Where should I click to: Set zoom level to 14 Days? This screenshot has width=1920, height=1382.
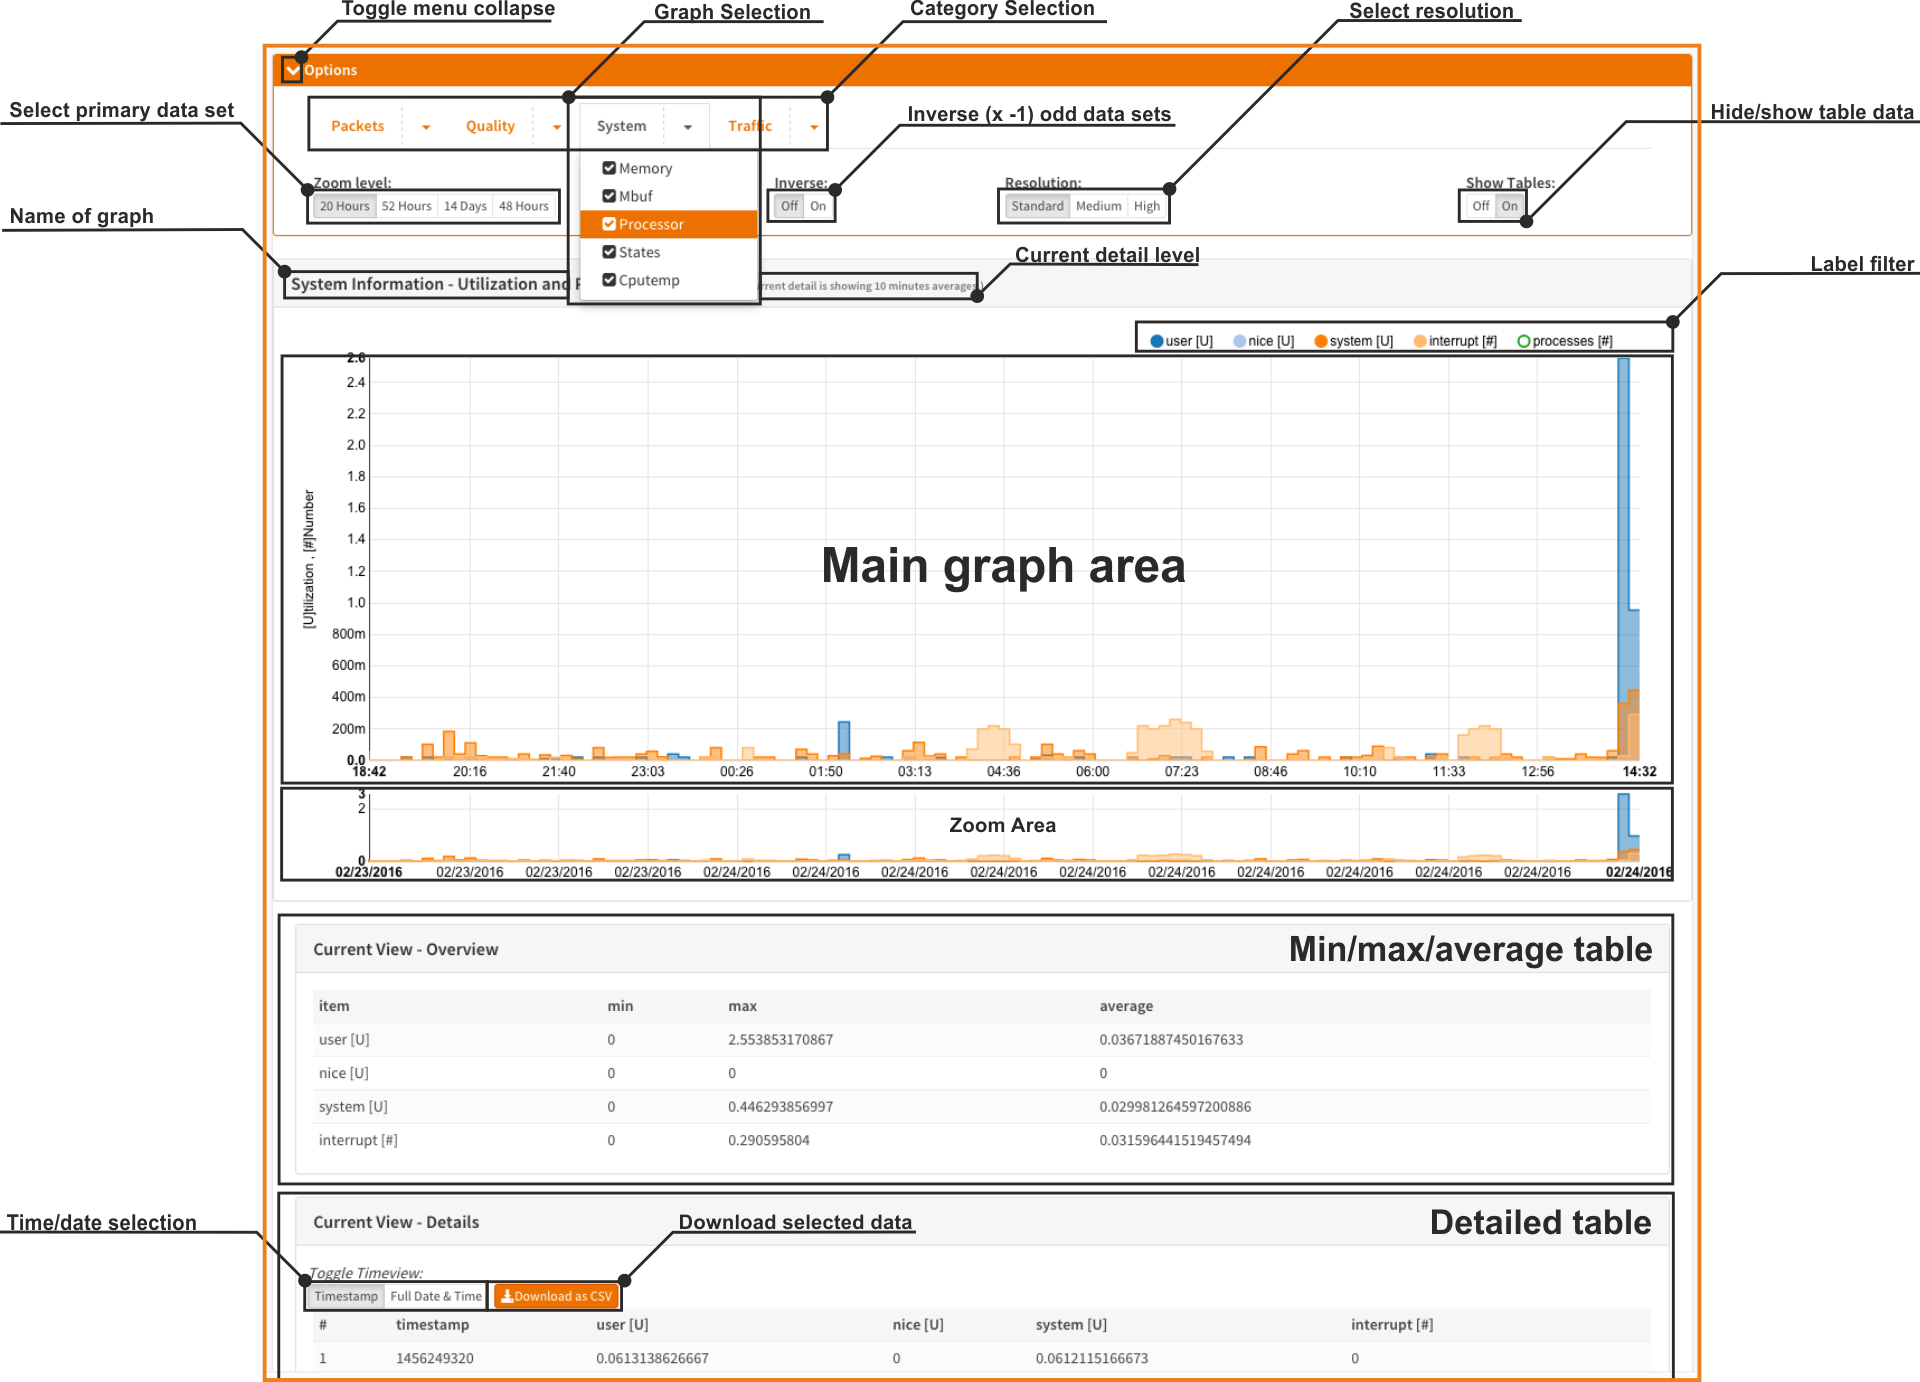point(465,206)
